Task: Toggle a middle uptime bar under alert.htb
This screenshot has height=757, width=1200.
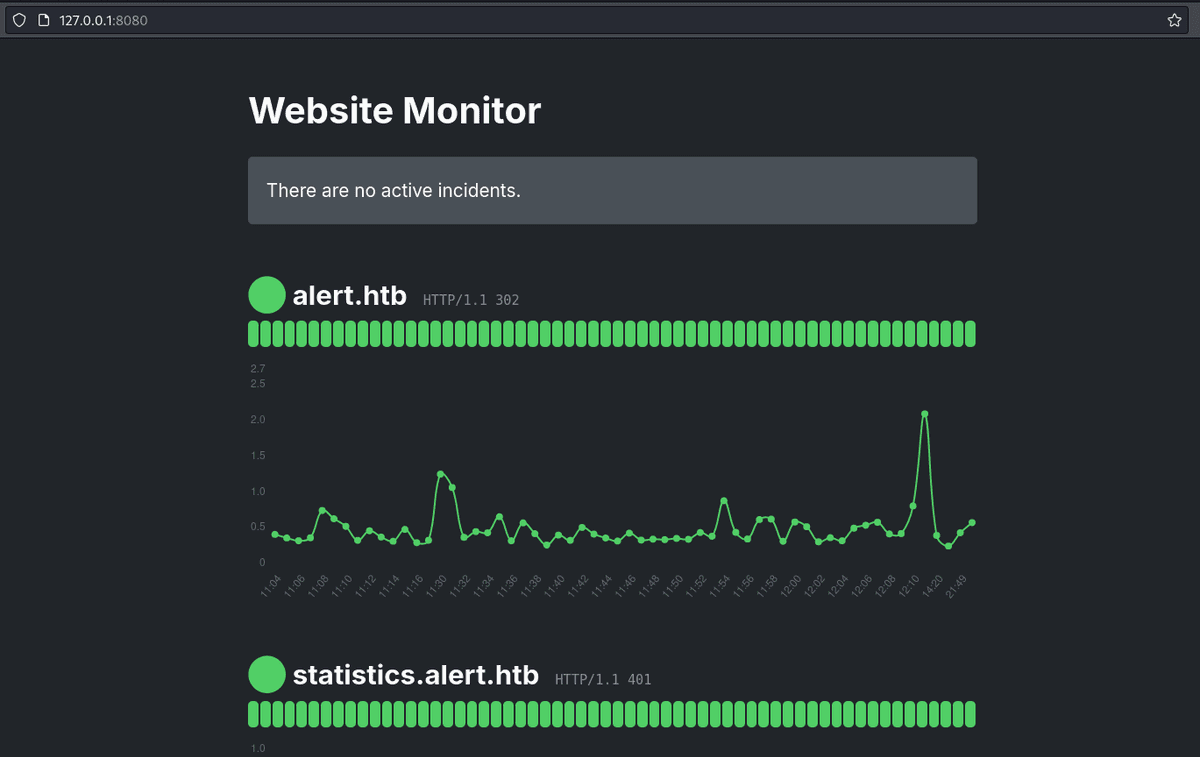Action: coord(610,333)
